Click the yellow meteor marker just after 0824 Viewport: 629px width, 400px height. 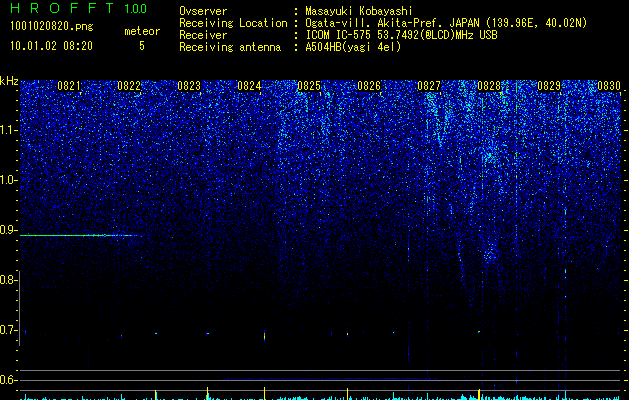tap(264, 393)
